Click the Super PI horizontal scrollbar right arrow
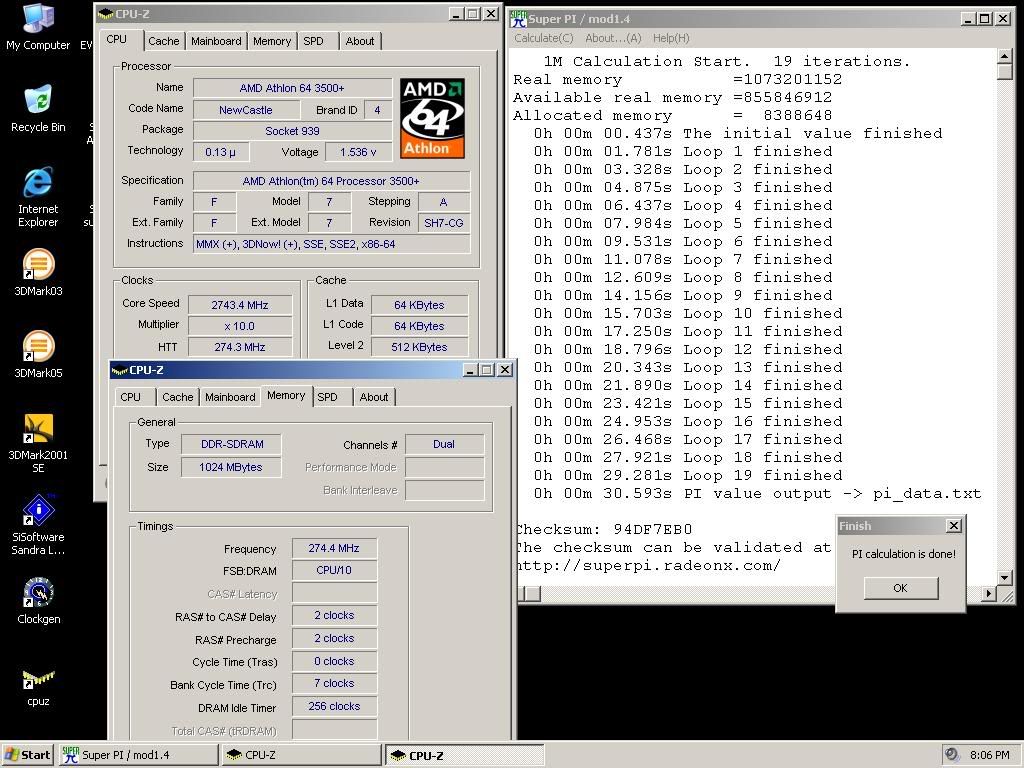Screen dimensions: 1024x768 click(x=989, y=593)
